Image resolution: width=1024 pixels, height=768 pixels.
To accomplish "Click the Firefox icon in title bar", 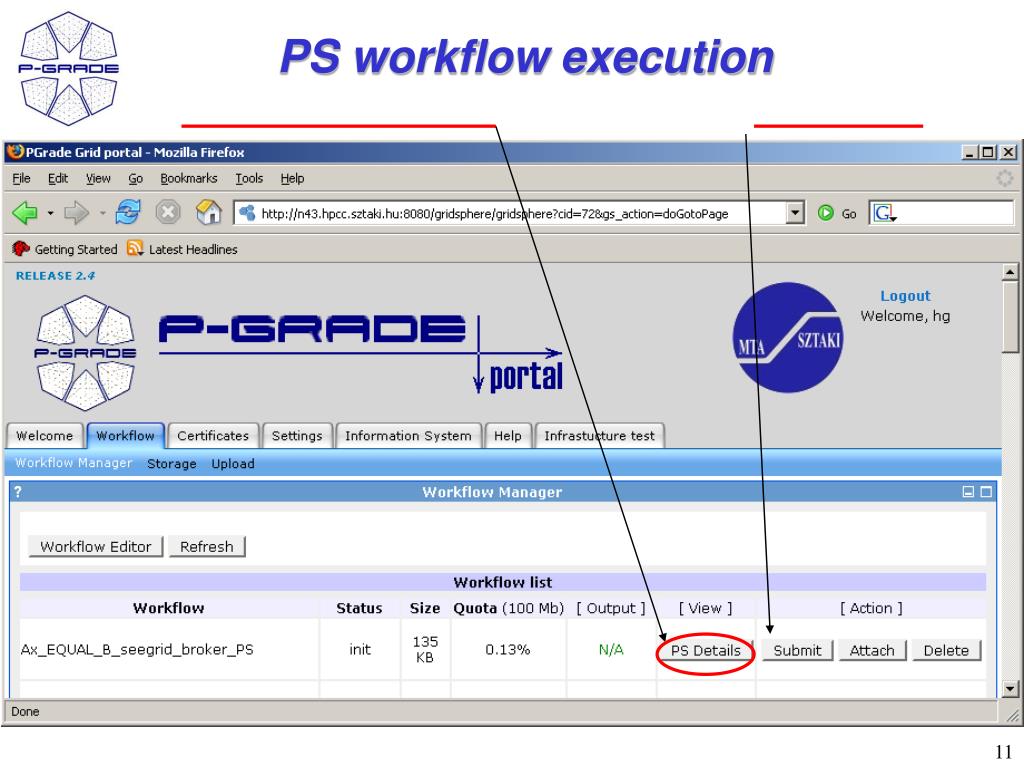I will [14, 152].
